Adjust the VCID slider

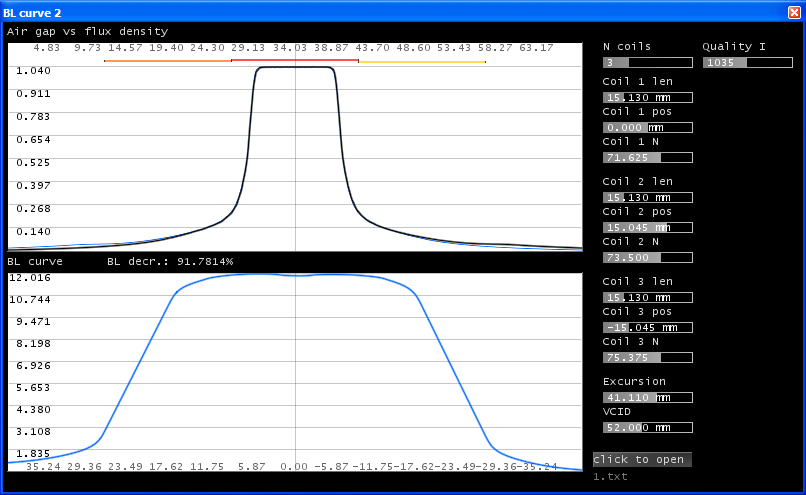click(648, 428)
